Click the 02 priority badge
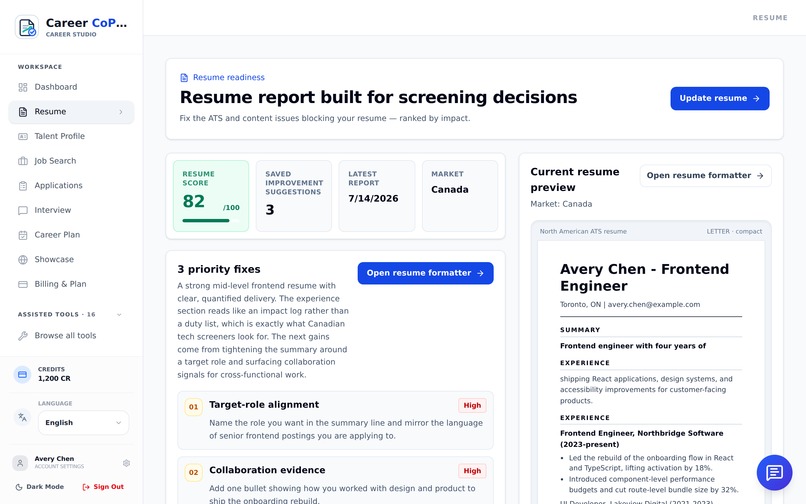This screenshot has height=504, width=806. 193,472
